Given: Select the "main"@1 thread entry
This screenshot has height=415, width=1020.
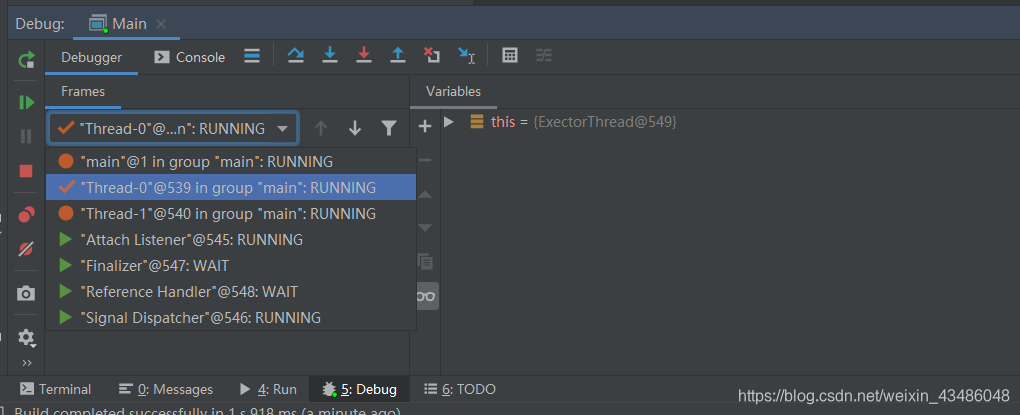Looking at the screenshot, I should click(x=231, y=161).
